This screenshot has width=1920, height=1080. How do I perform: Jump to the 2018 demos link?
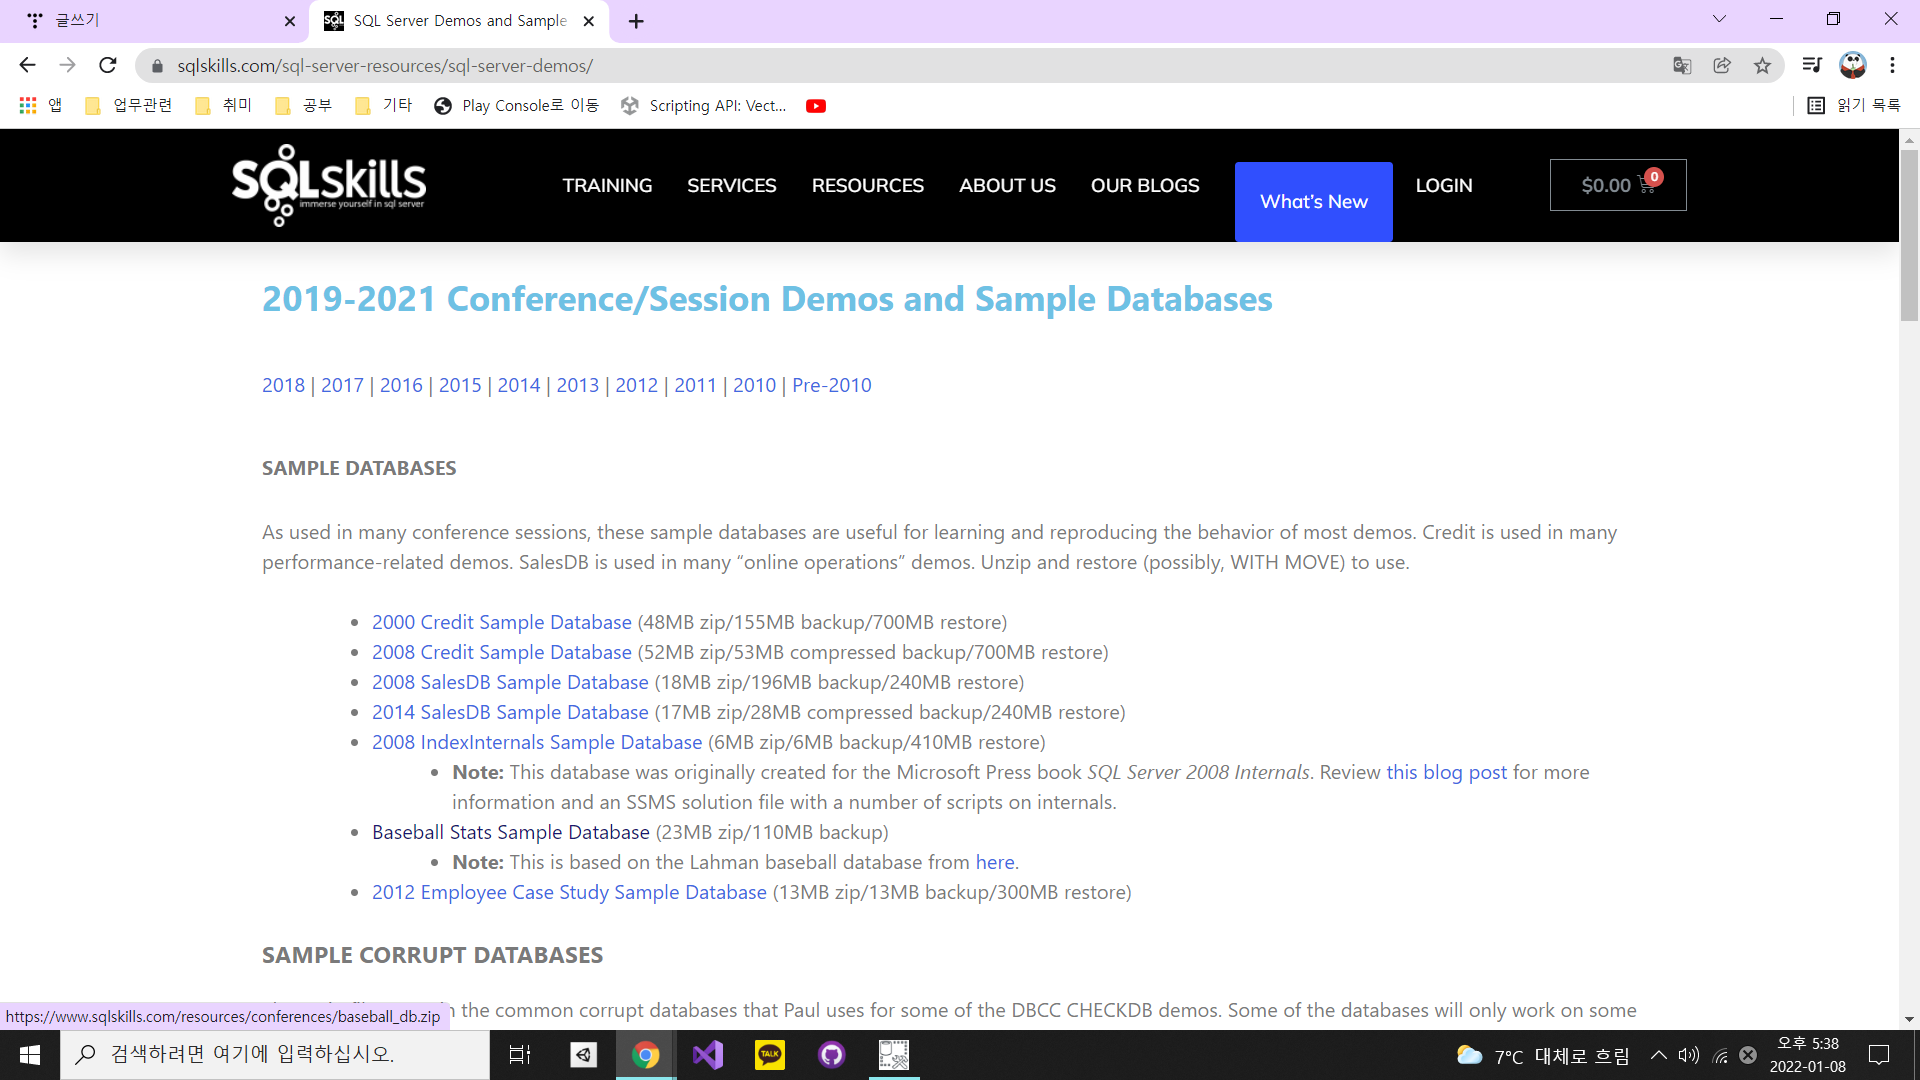[283, 385]
